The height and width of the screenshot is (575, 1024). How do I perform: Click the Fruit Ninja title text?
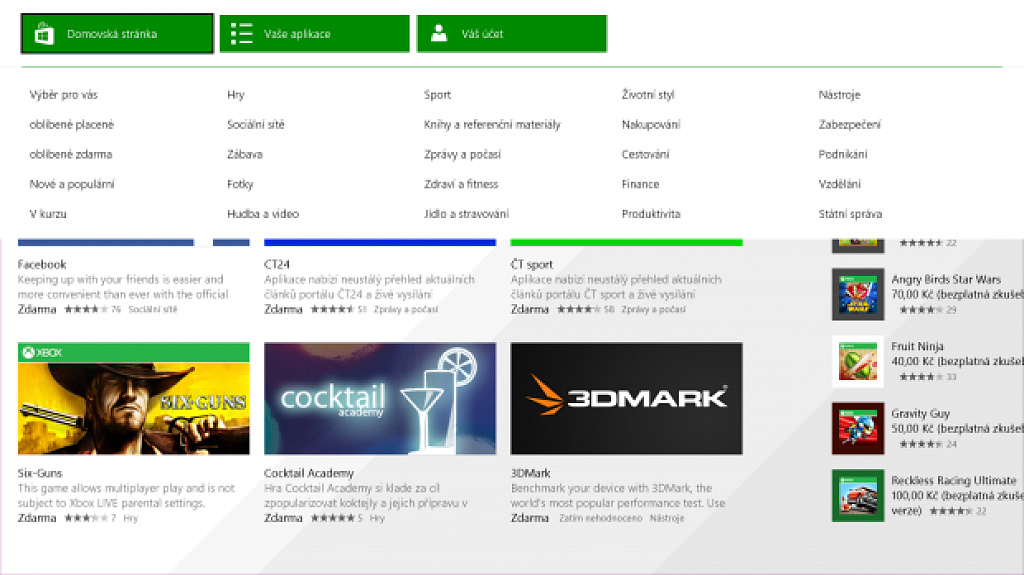[918, 346]
